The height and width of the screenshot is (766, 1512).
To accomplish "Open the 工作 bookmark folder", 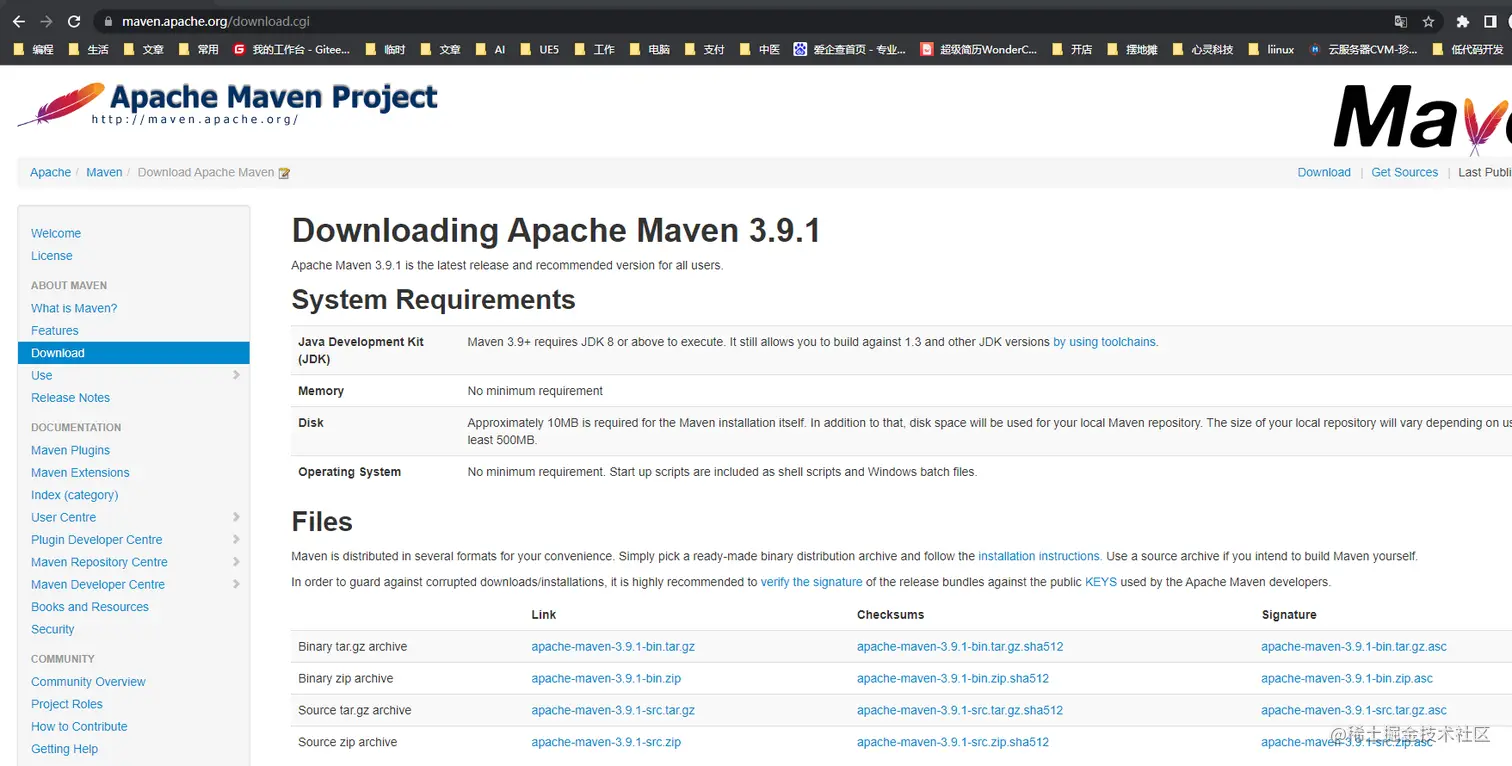I will point(595,49).
